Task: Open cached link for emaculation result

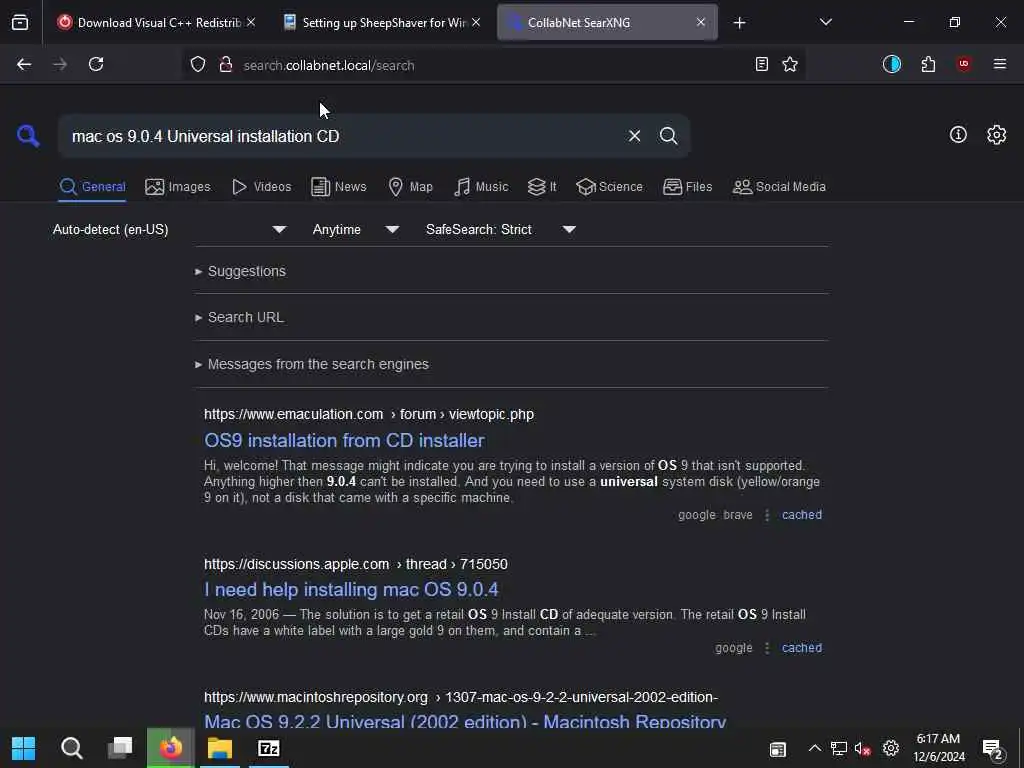Action: pos(802,515)
